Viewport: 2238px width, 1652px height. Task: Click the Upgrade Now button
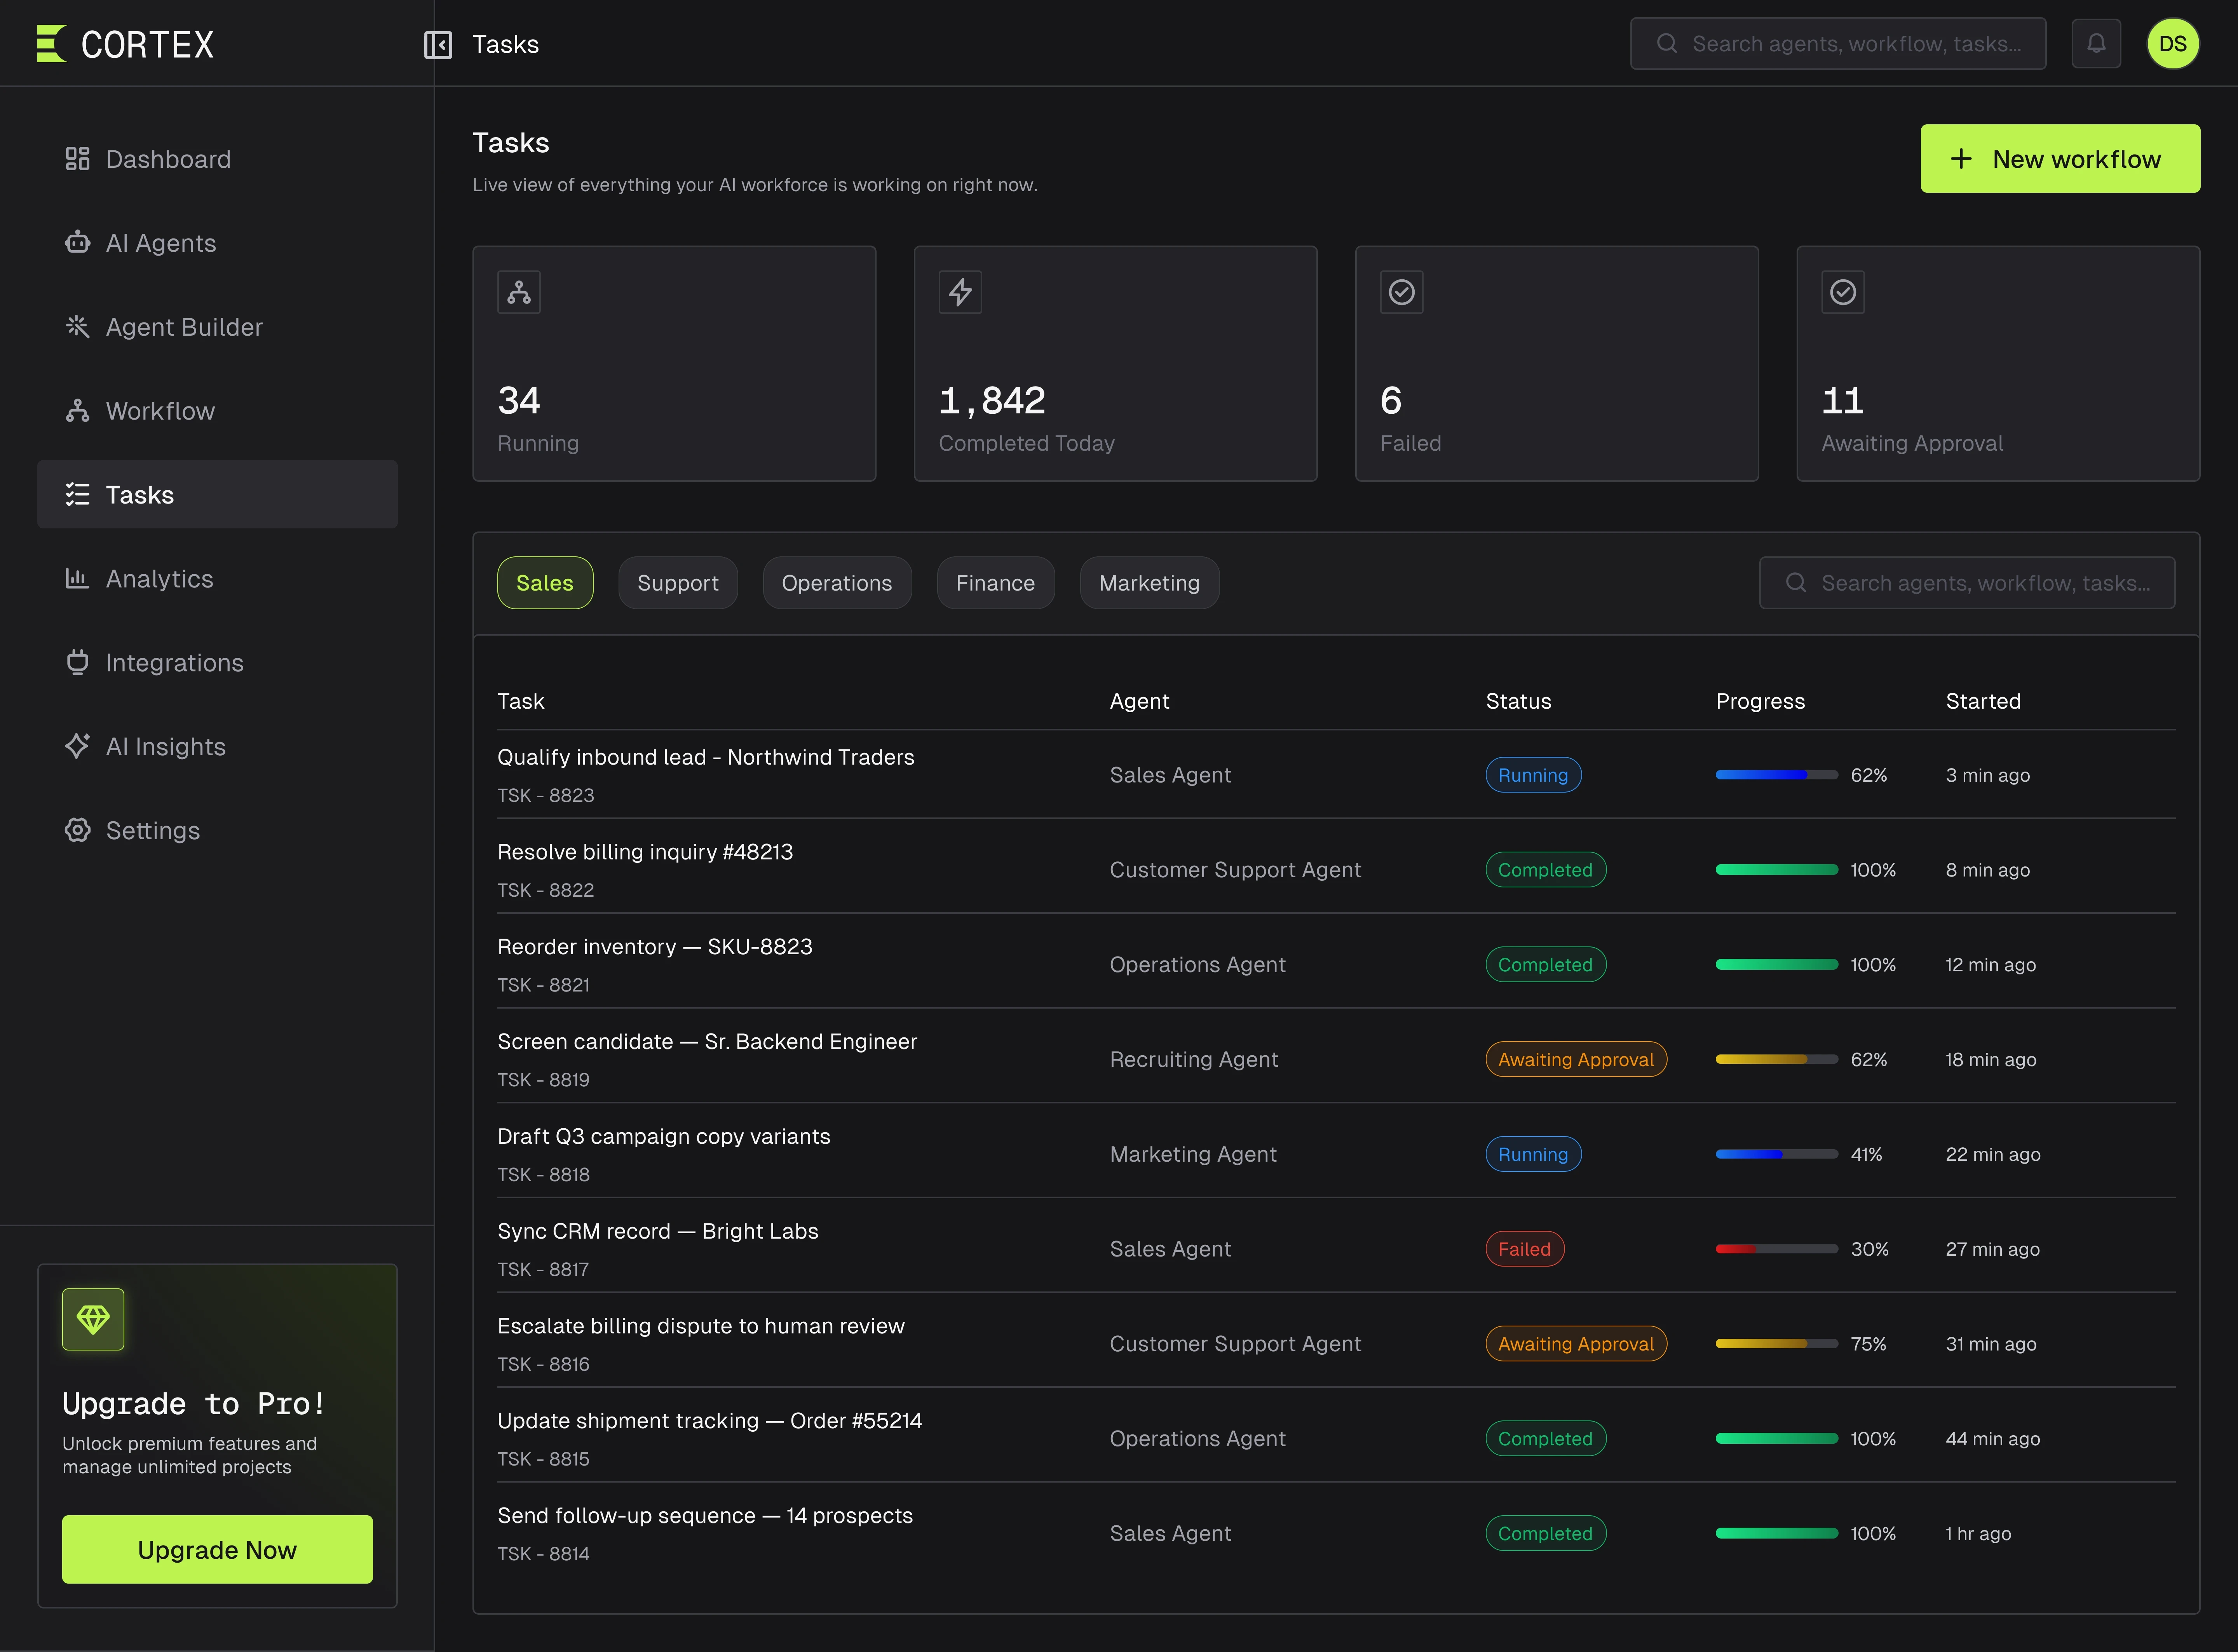click(x=217, y=1549)
